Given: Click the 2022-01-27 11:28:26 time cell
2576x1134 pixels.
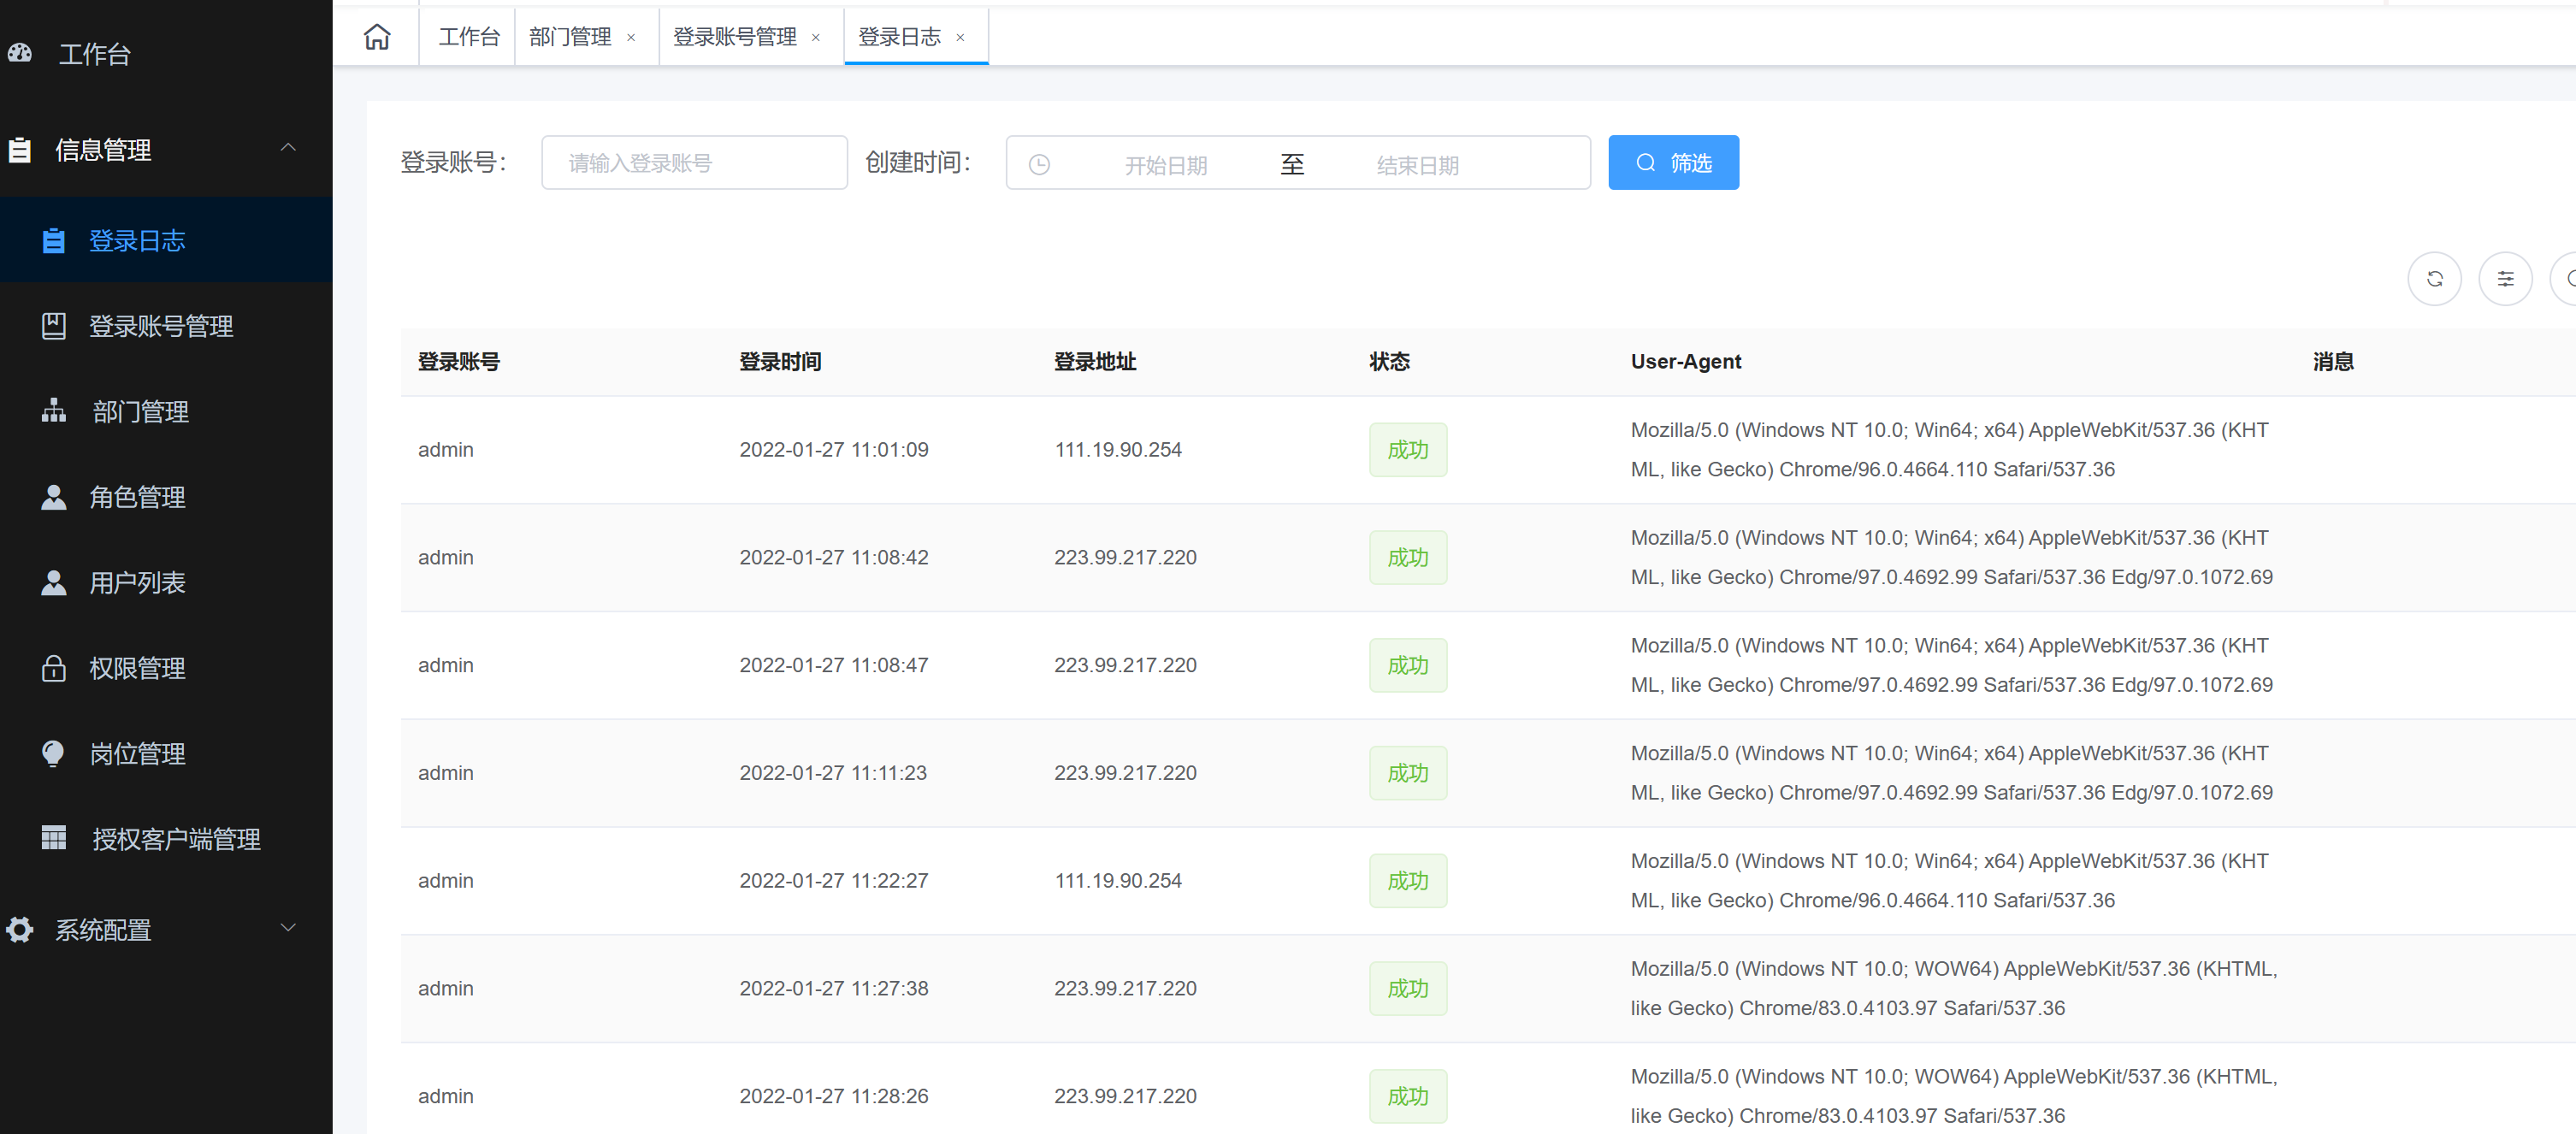Looking at the screenshot, I should click(x=834, y=1096).
